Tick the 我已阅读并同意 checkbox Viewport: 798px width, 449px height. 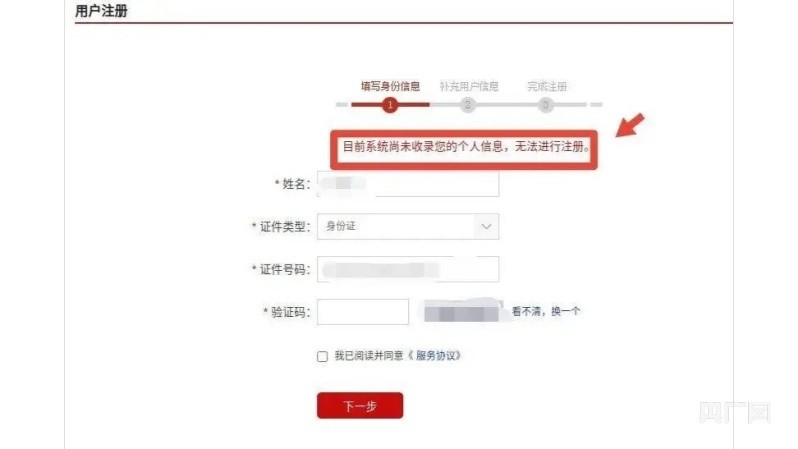[322, 356]
